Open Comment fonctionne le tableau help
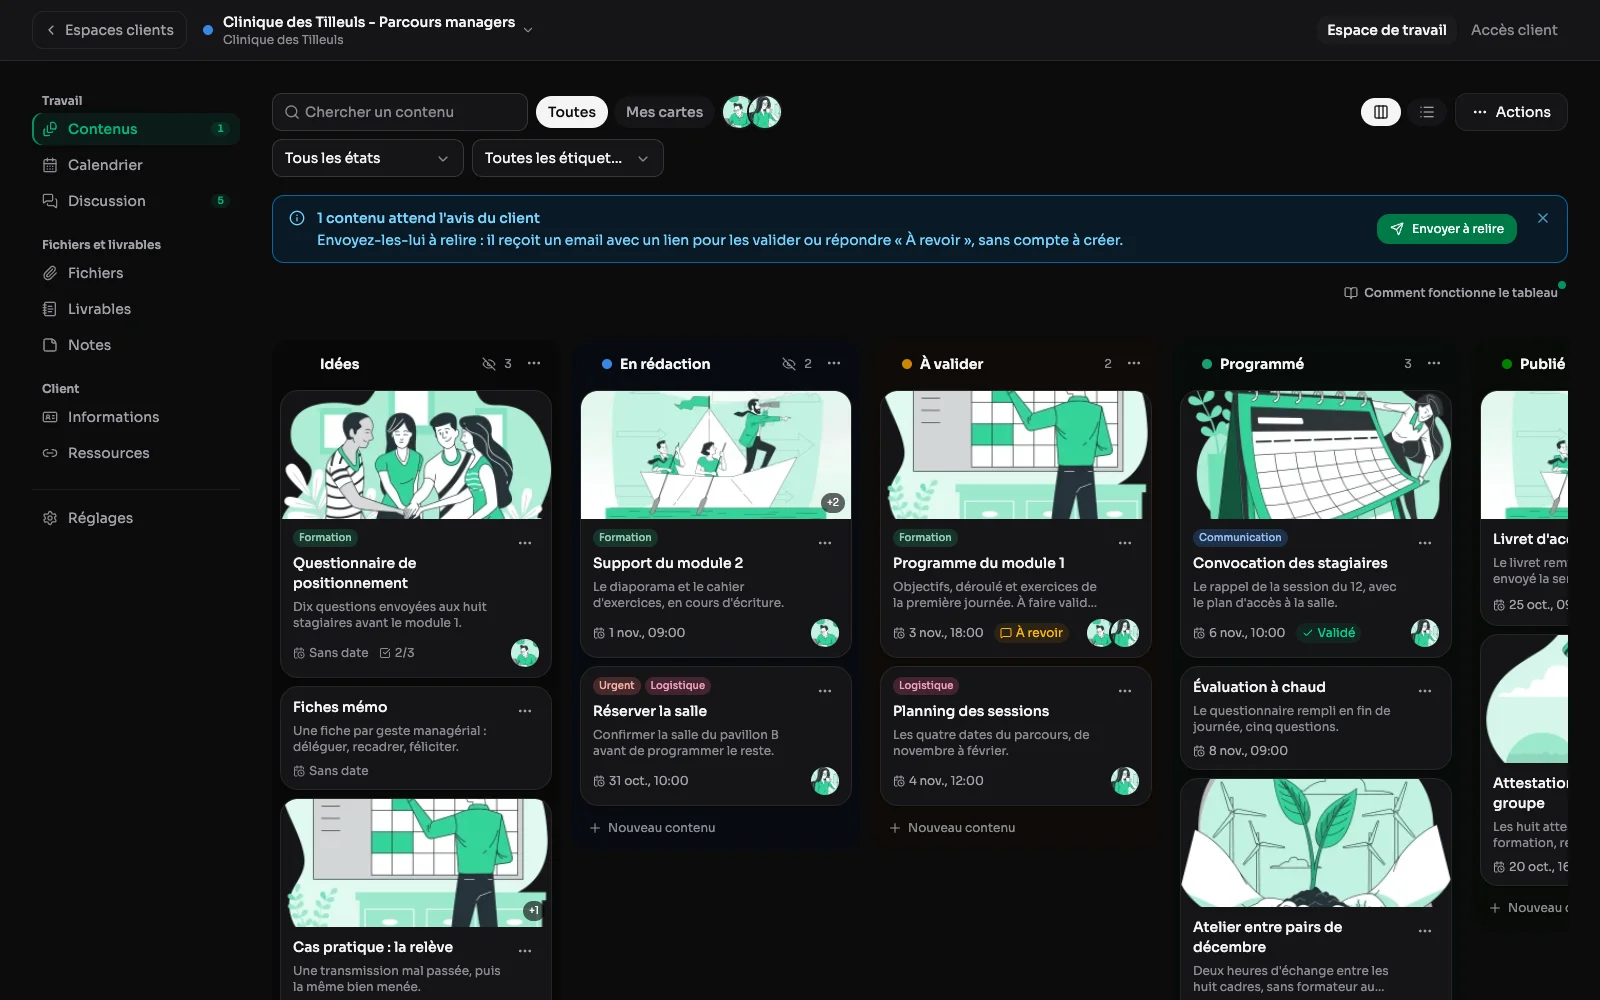 [1451, 293]
